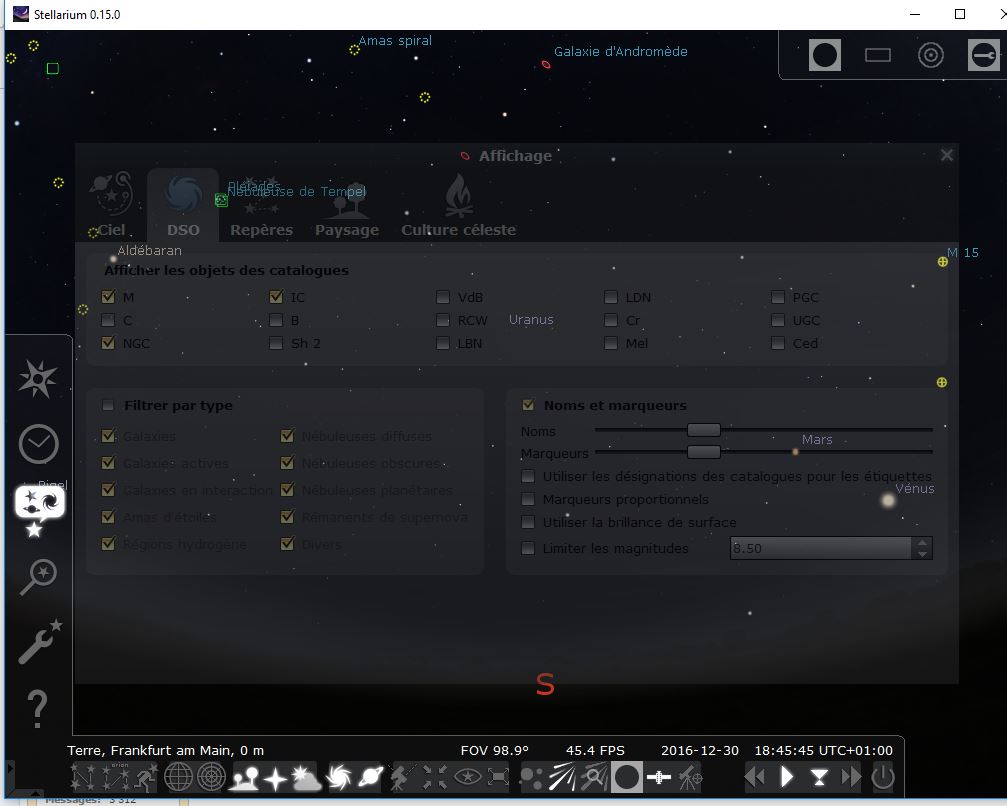
Task: Enable Filtrer par type checkbox
Action: coord(109,405)
